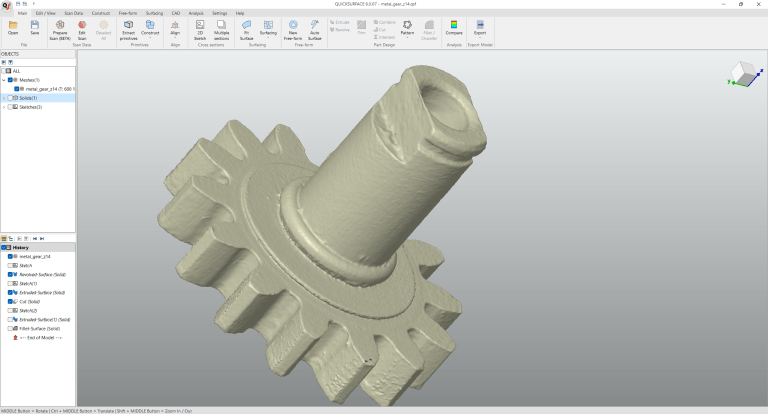Open the Edit Scan tool
The height and width of the screenshot is (414, 768).
point(82,30)
